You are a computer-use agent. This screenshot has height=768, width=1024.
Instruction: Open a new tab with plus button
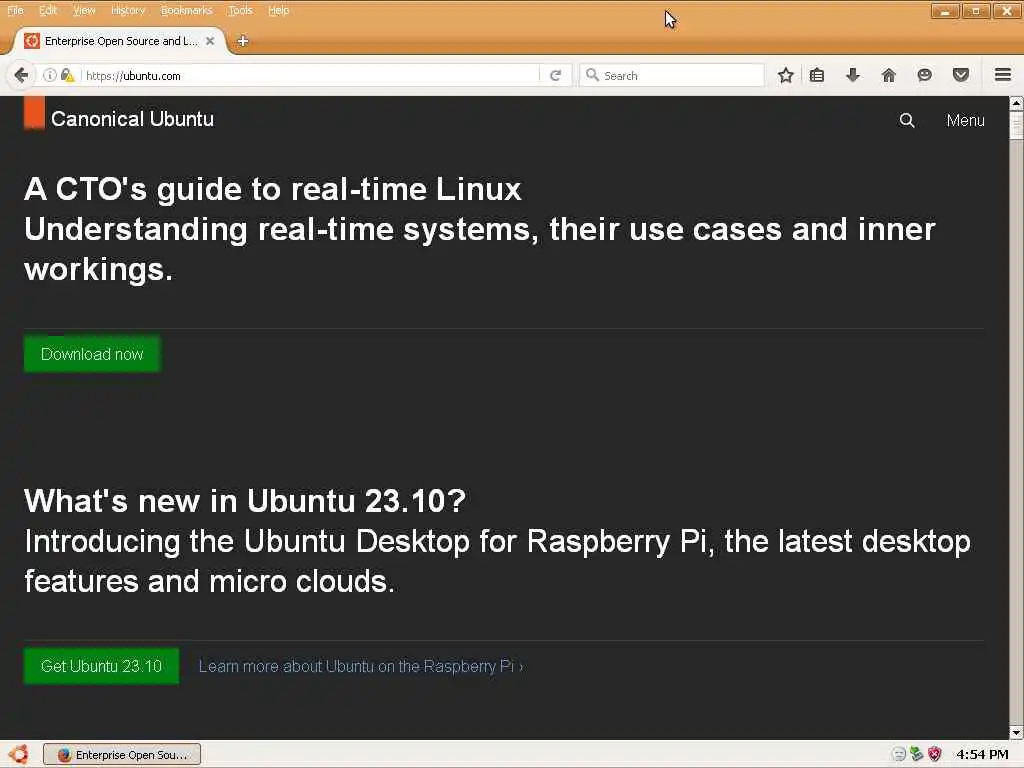coord(243,41)
